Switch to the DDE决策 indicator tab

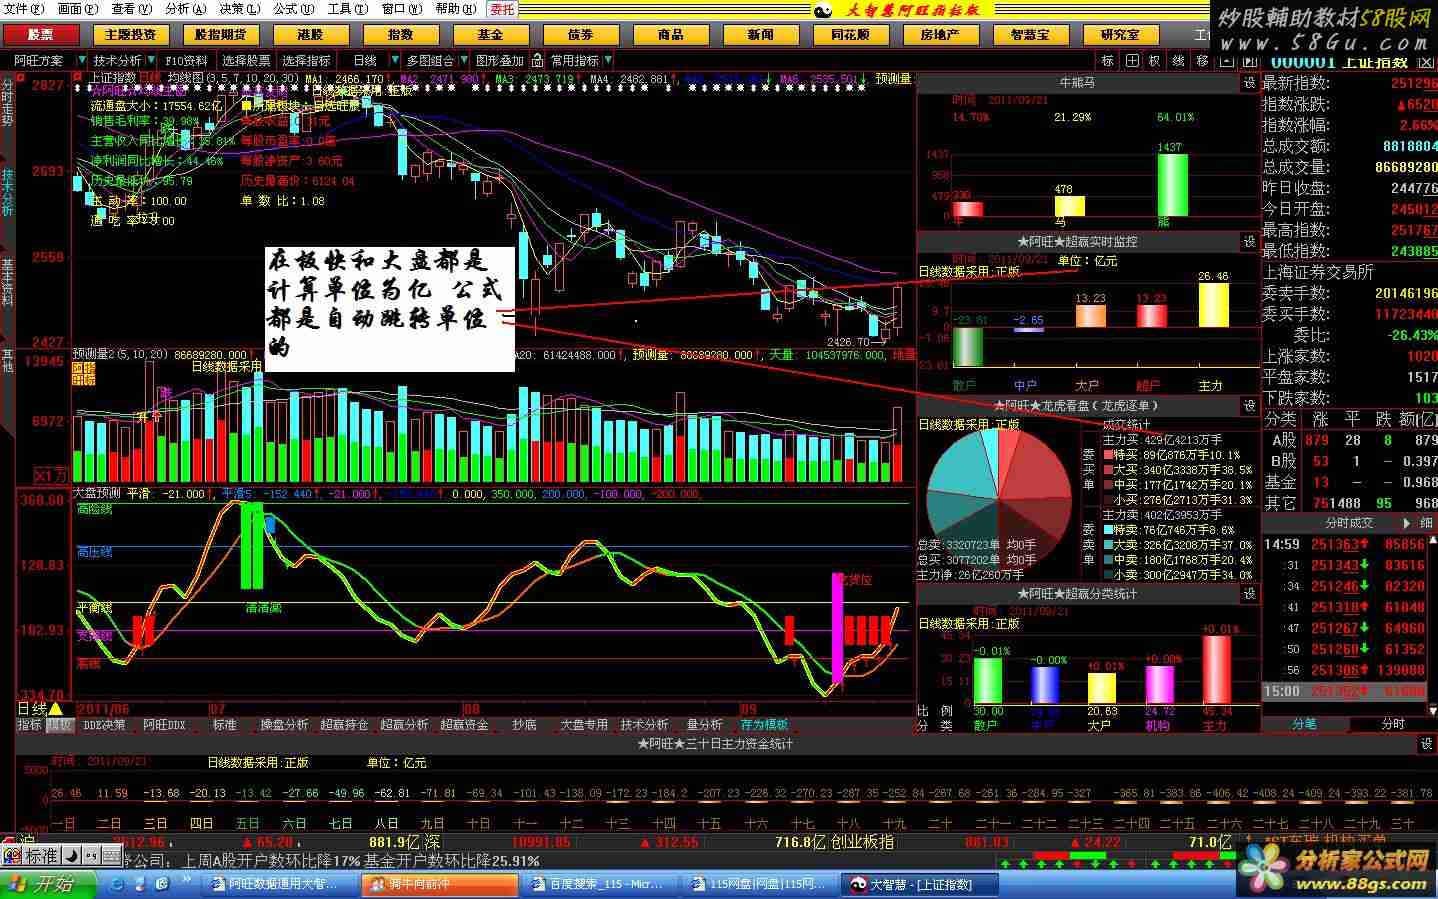point(104,724)
